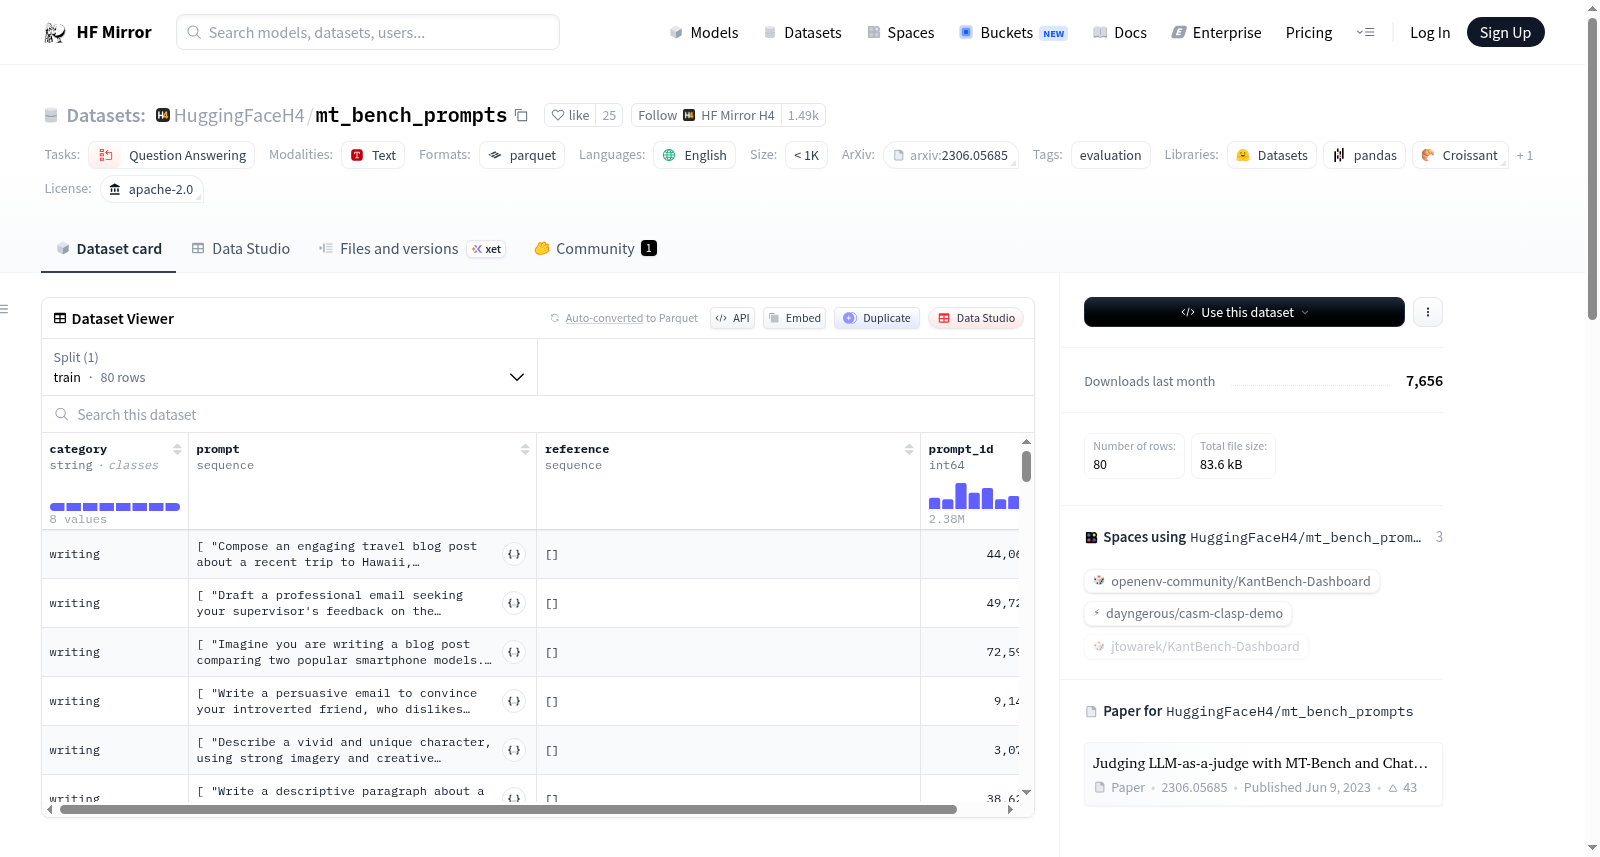
Task: Click the apache-2.0 license tag
Action: [x=152, y=189]
